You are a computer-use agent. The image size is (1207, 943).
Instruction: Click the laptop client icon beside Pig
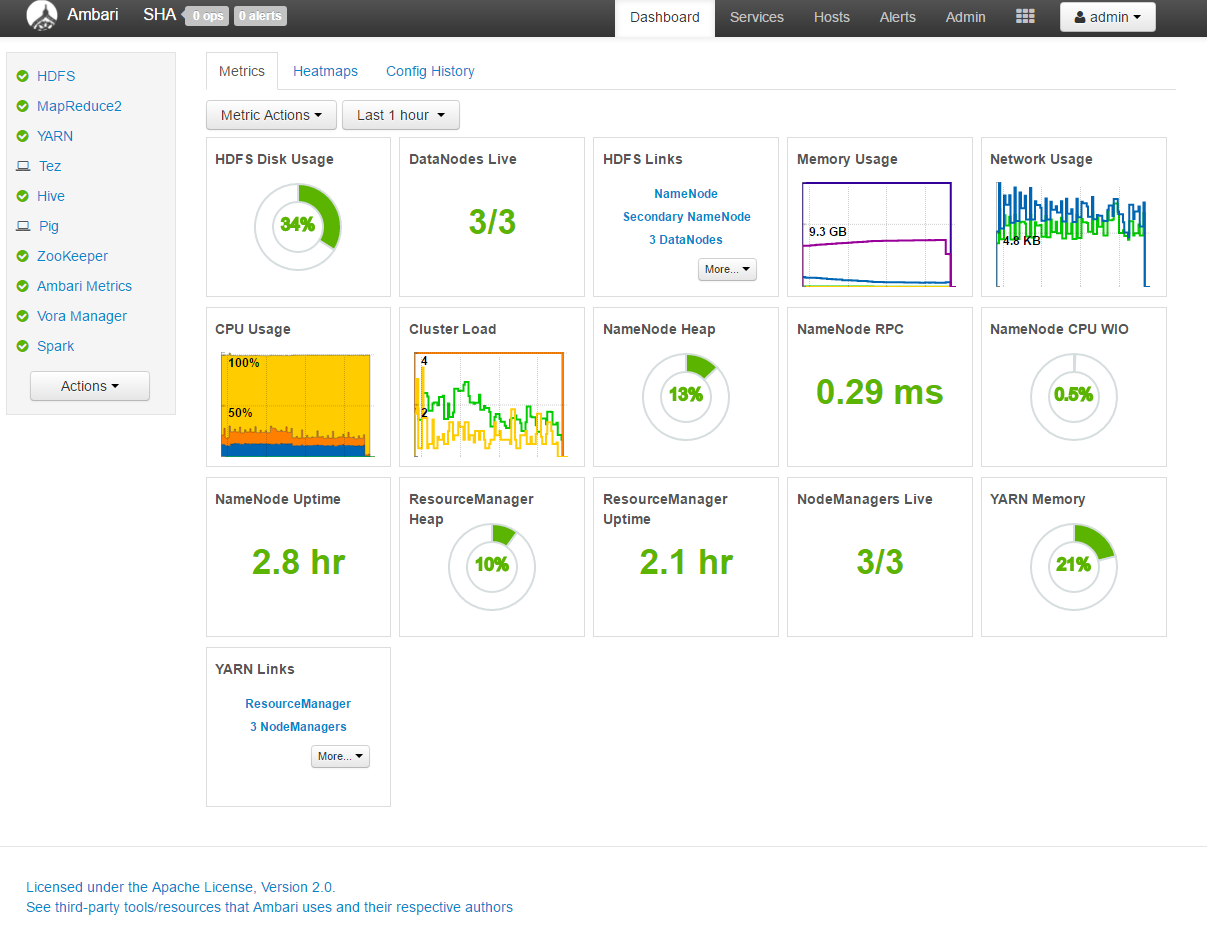coord(23,226)
